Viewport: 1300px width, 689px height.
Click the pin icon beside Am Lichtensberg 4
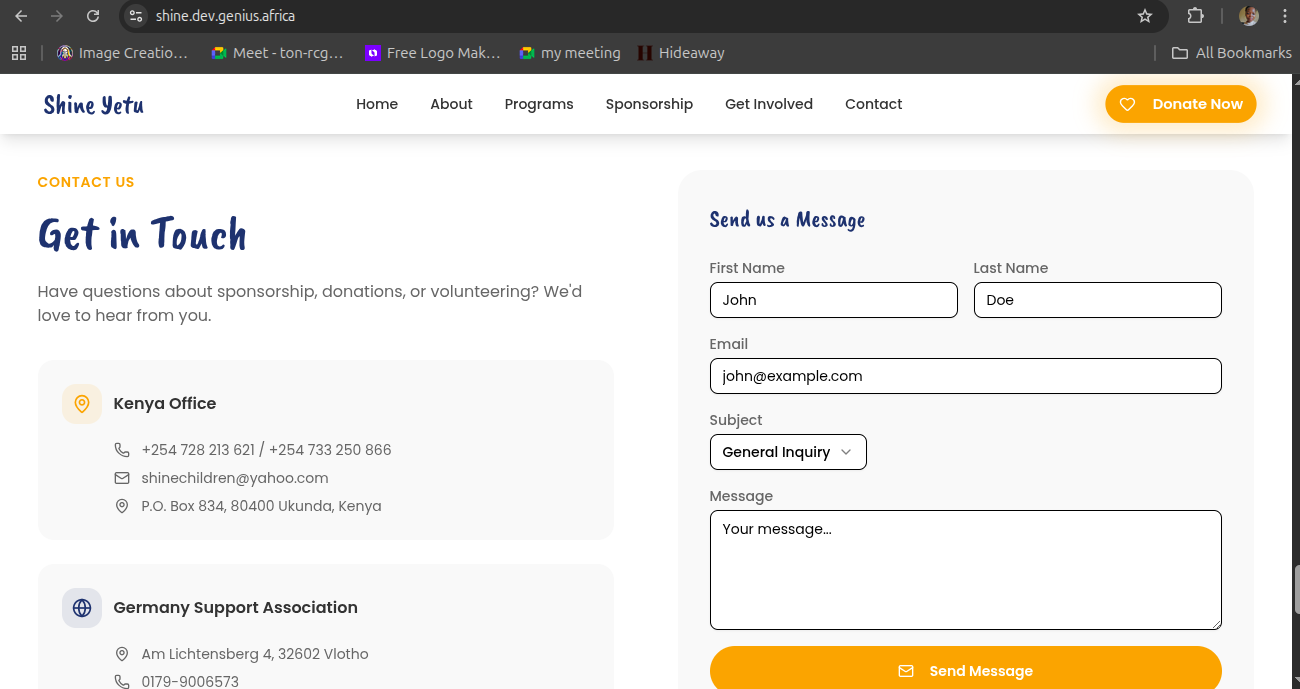122,654
